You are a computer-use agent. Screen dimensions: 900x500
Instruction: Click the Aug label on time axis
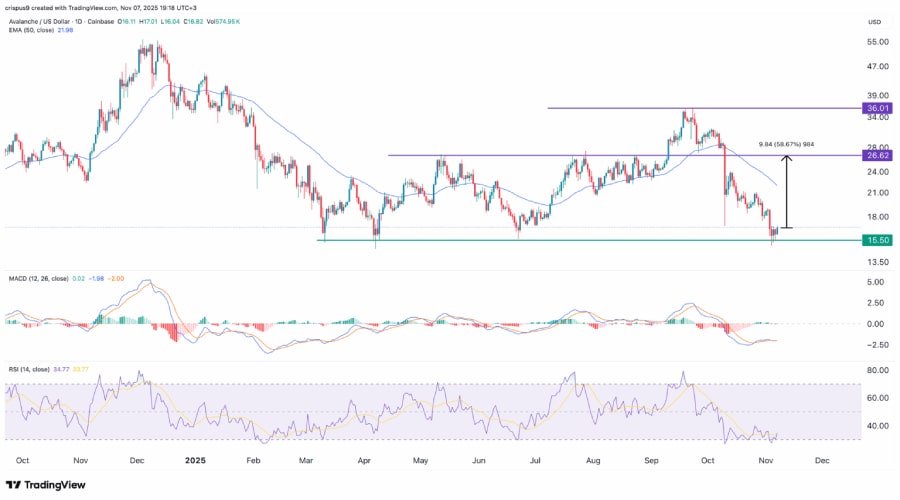tap(593, 460)
